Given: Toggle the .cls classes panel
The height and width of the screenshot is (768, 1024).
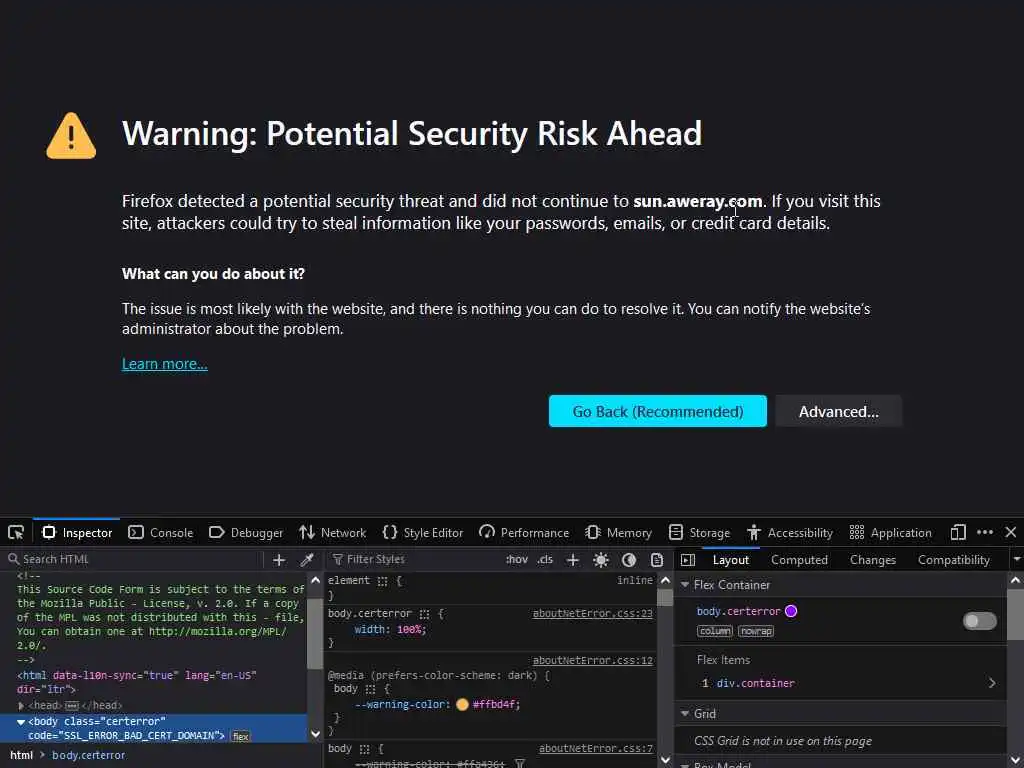Looking at the screenshot, I should point(545,560).
